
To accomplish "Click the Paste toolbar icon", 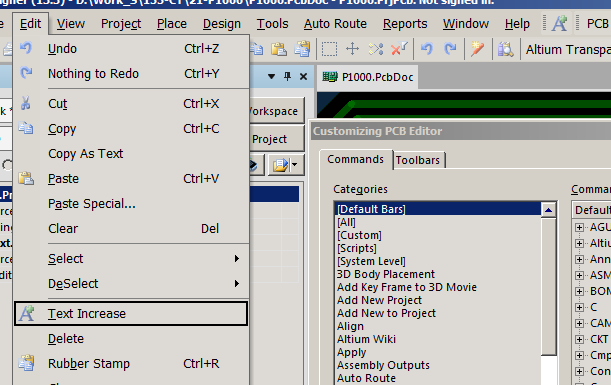I will pyautogui.click(x=279, y=49).
